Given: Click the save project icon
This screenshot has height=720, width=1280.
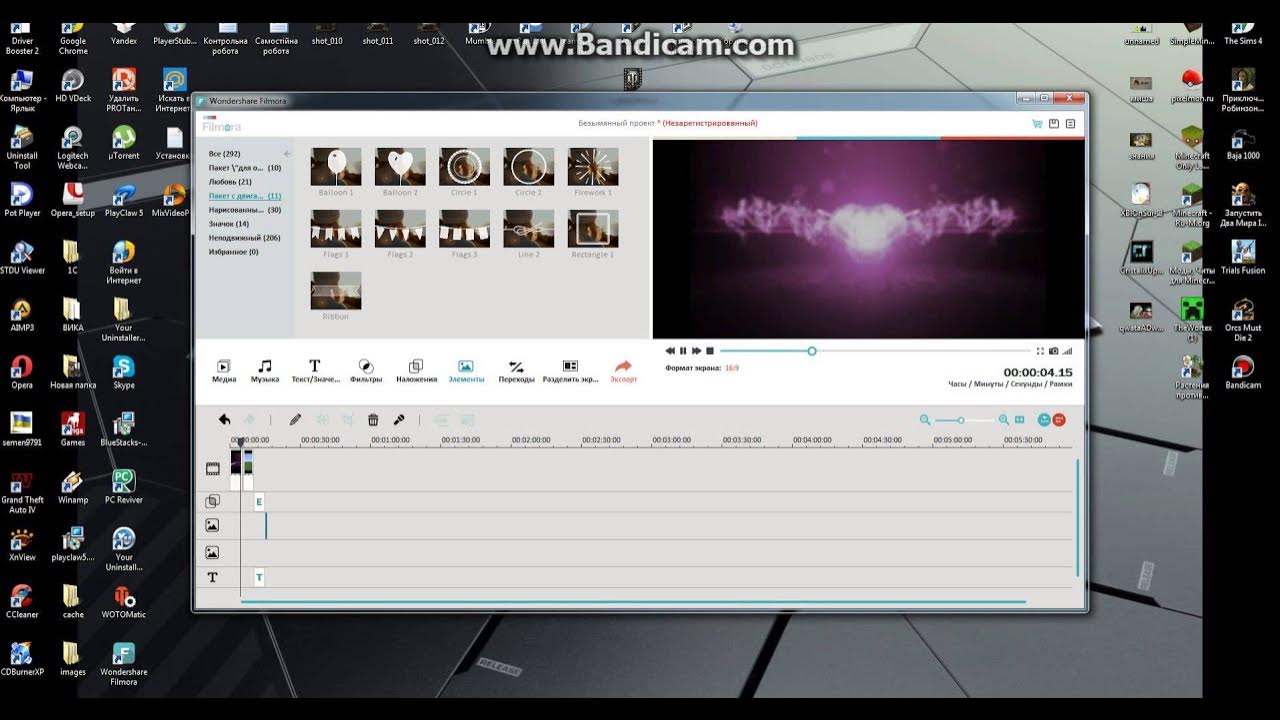Looking at the screenshot, I should pos(1054,124).
